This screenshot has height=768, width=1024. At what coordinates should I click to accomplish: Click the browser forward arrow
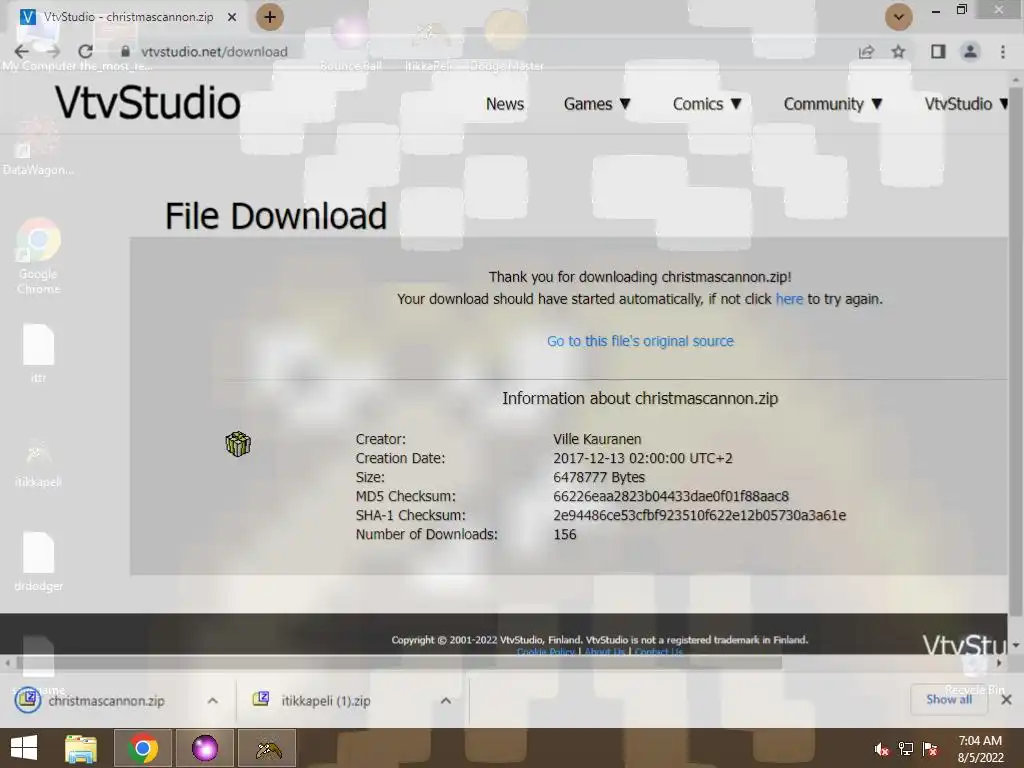click(54, 52)
